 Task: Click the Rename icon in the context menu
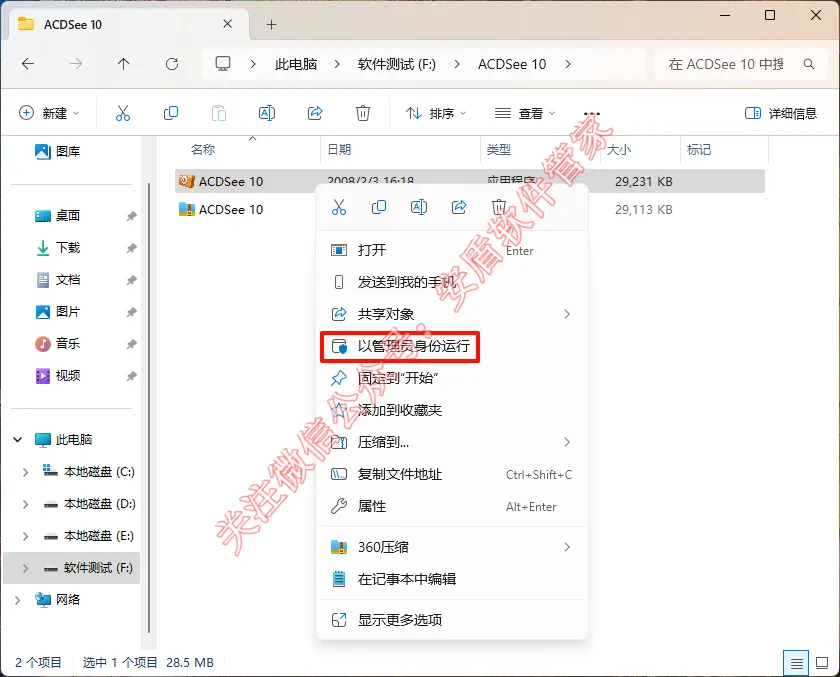419,207
